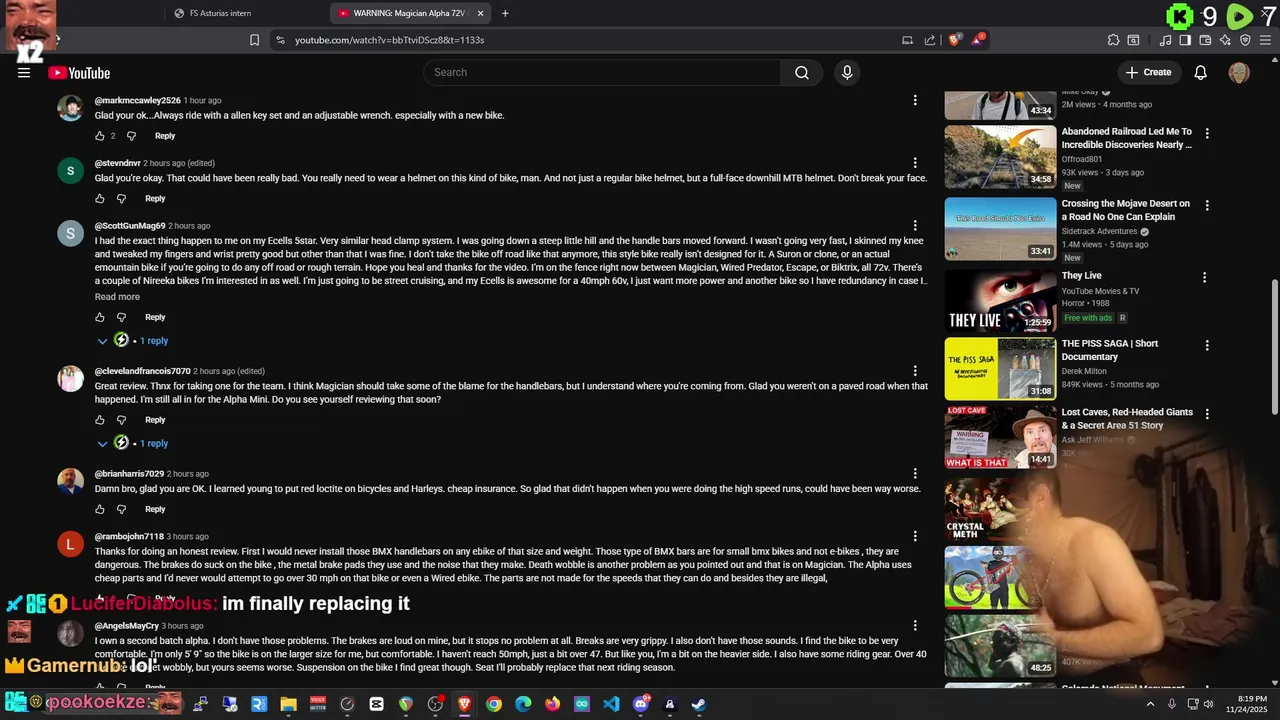The image size is (1280, 720).
Task: Open the Brave main menu icon
Action: click(x=1265, y=40)
